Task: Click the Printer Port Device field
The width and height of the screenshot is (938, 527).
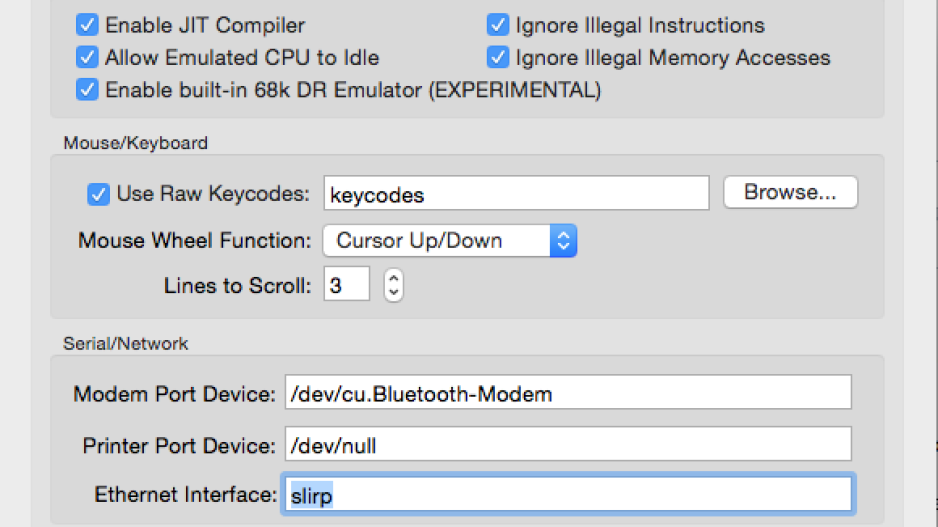Action: 568,444
